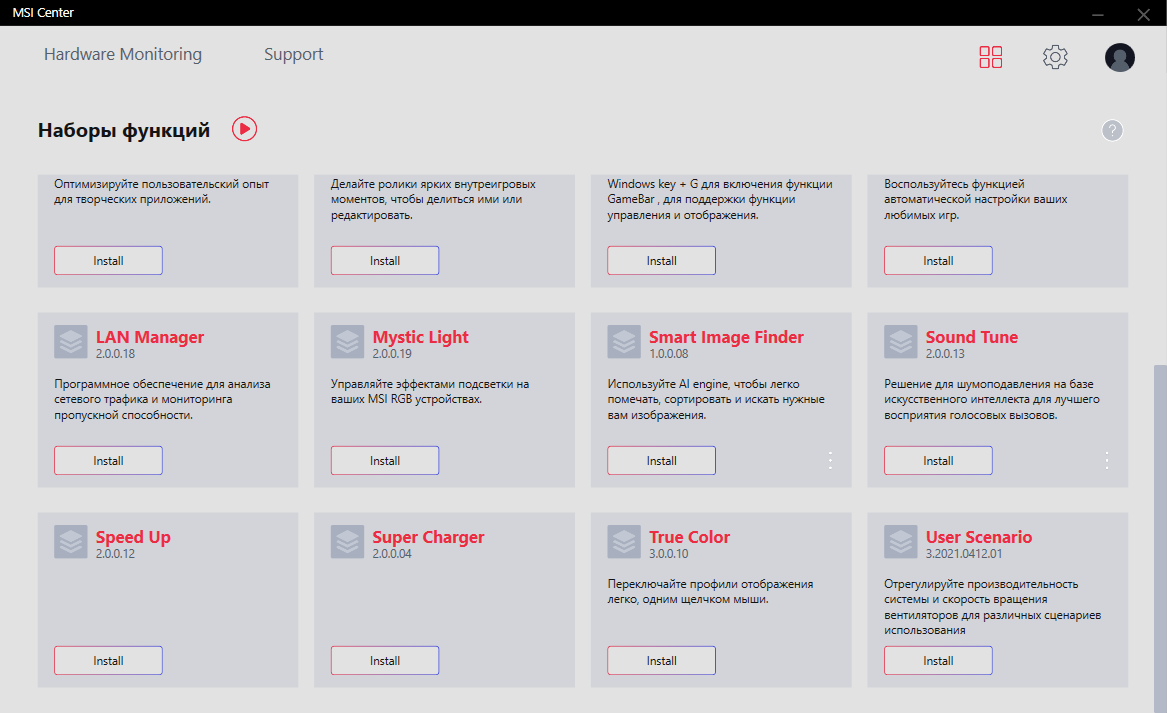The height and width of the screenshot is (713, 1167).
Task: Click the Mystic Light stack icon
Action: (x=348, y=342)
